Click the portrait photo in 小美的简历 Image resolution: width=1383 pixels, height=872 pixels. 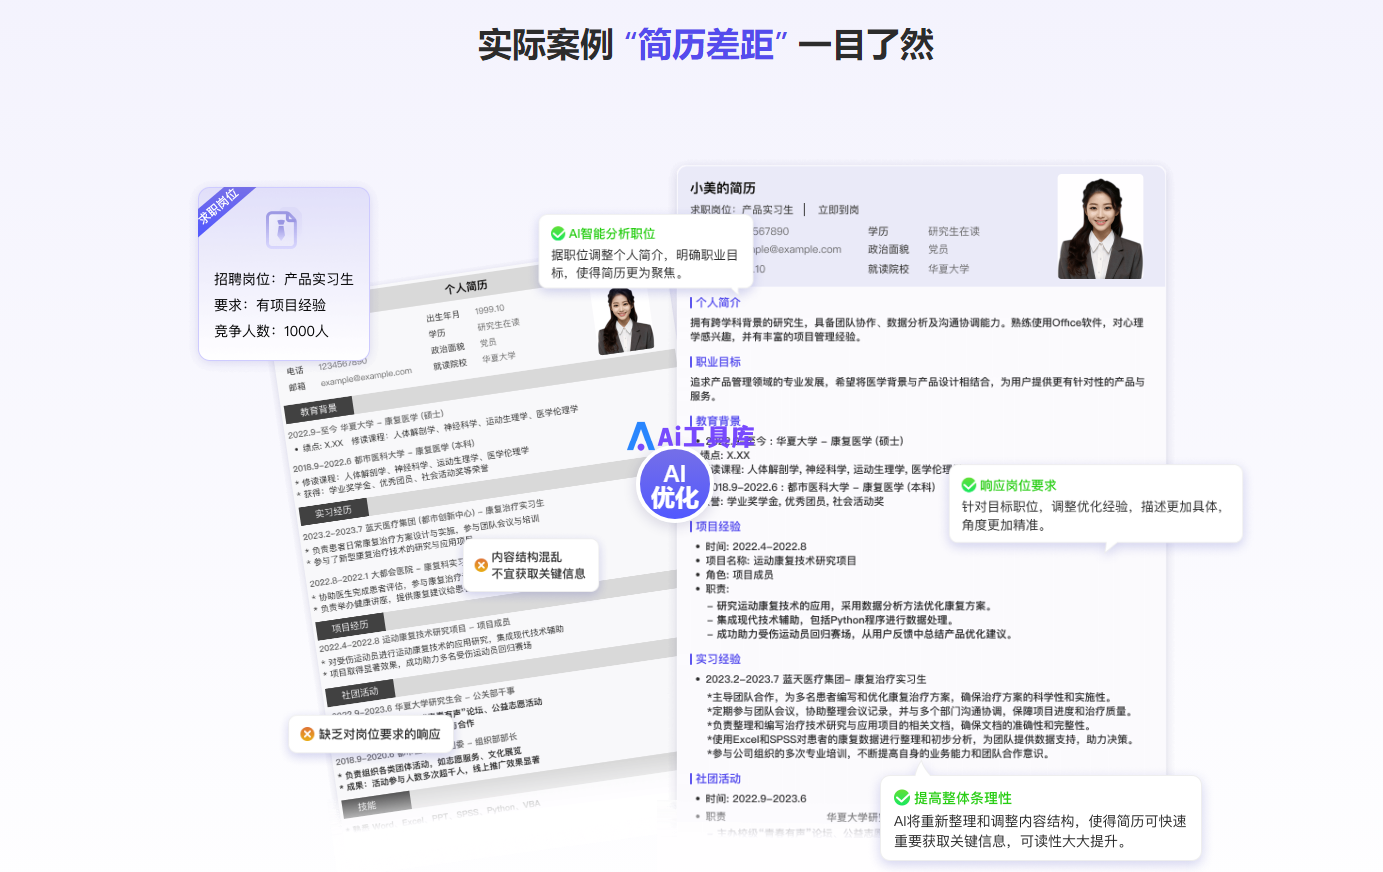pyautogui.click(x=1100, y=226)
